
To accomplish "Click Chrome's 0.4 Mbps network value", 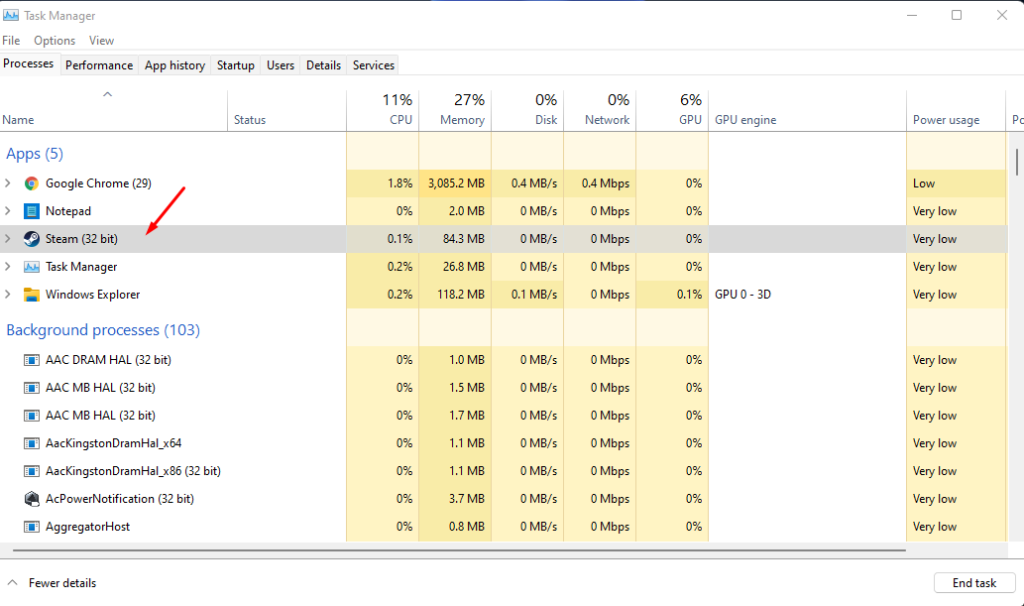I will point(605,183).
